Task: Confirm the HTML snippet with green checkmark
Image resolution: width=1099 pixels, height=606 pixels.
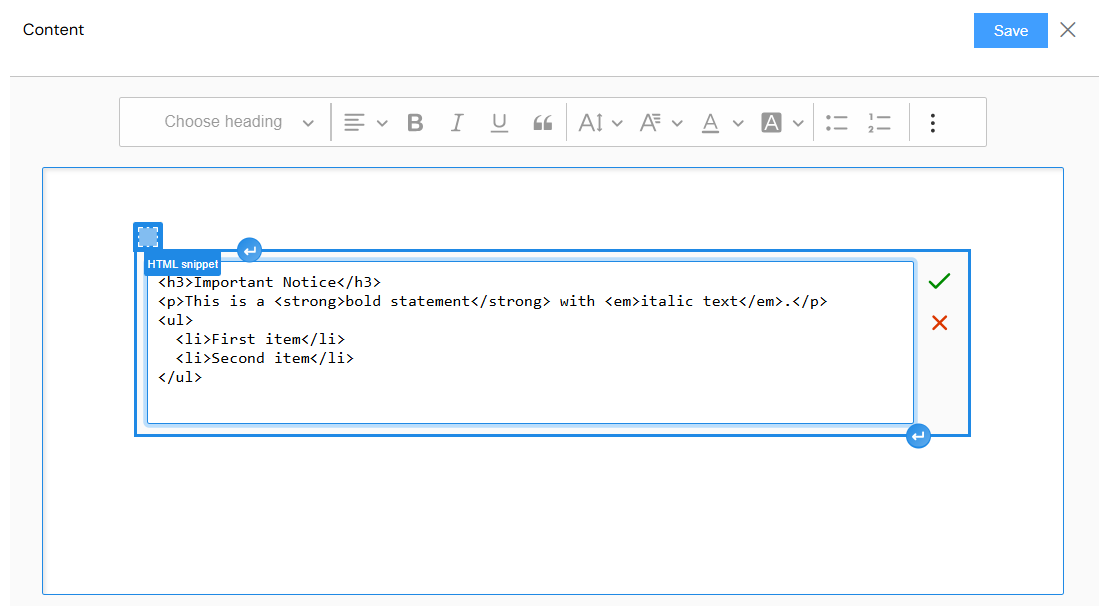Action: (x=938, y=281)
